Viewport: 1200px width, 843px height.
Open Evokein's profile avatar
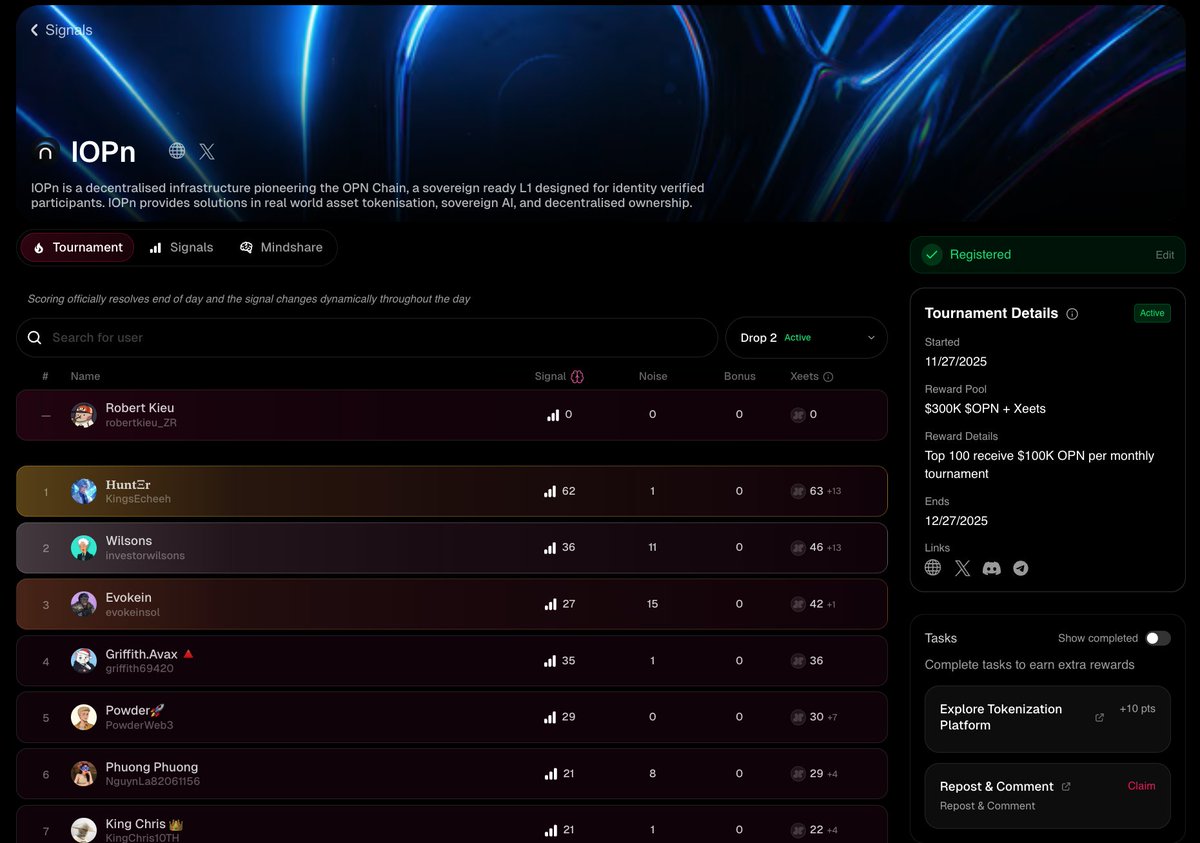[x=83, y=604]
